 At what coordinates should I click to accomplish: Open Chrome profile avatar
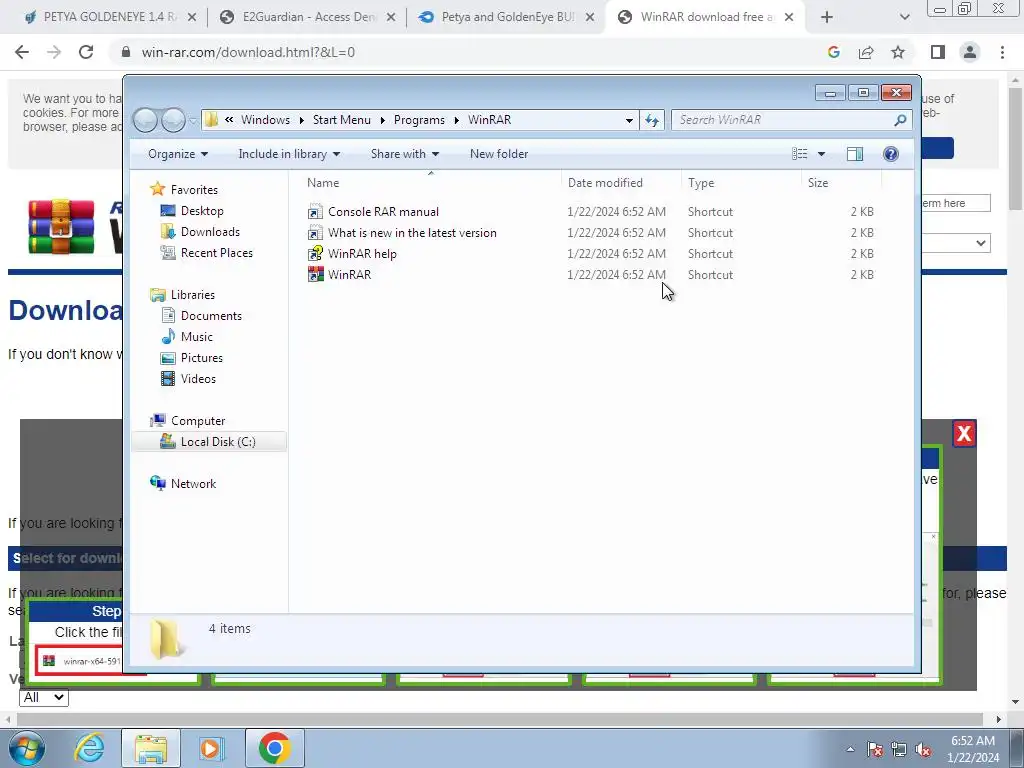[970, 52]
